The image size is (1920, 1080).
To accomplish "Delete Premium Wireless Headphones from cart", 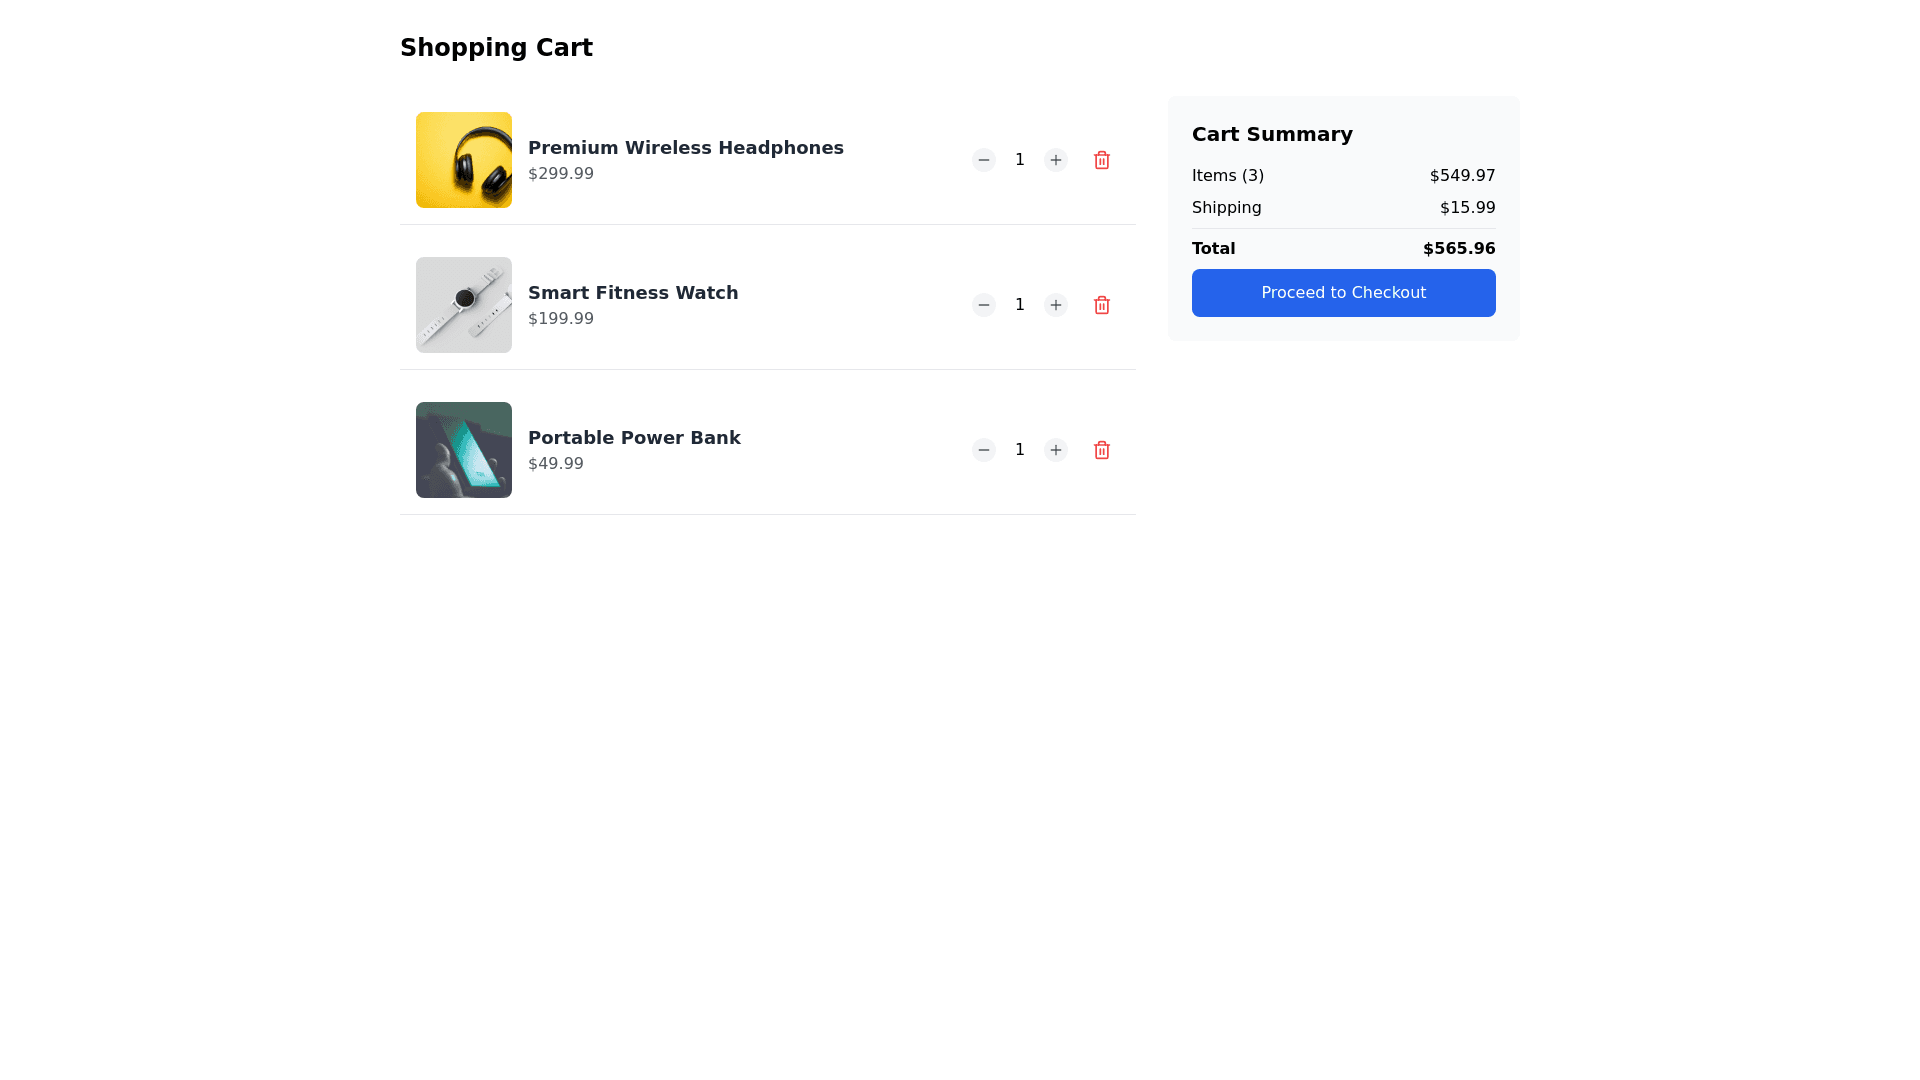I will [1102, 160].
